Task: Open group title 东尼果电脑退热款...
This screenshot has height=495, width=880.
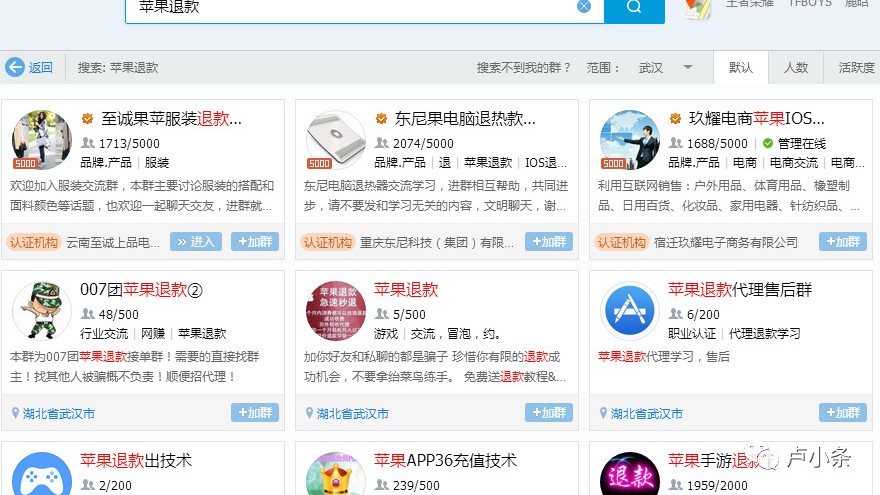Action: click(465, 118)
